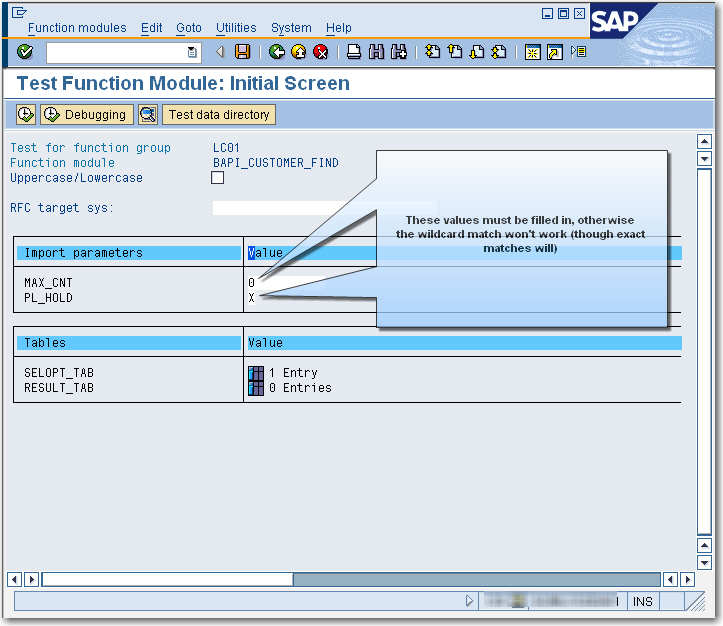Click the First Page icon
The image size is (723, 626).
[x=433, y=52]
